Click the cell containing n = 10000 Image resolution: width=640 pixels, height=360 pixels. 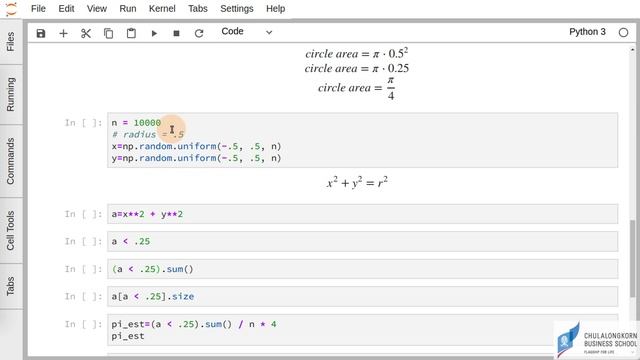(362, 140)
